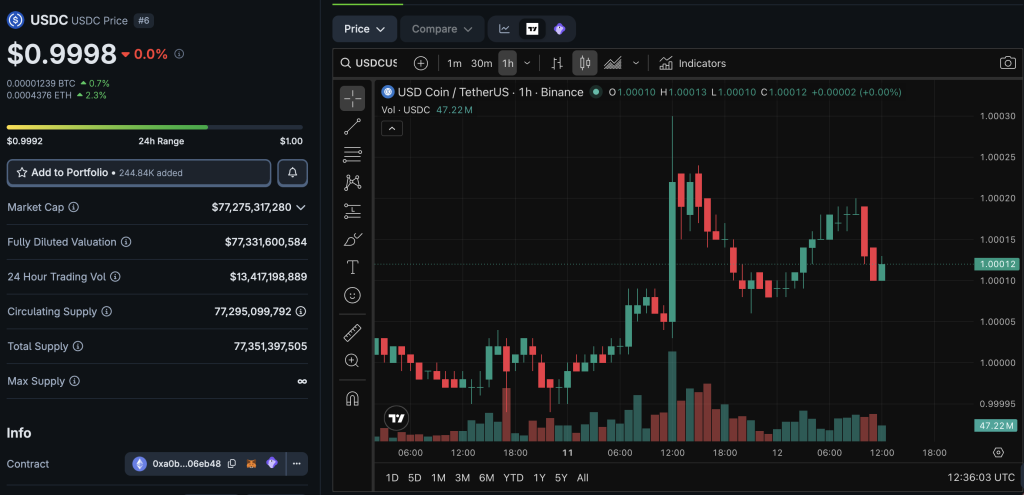Select the text annotation tool
This screenshot has height=495, width=1024.
click(352, 267)
